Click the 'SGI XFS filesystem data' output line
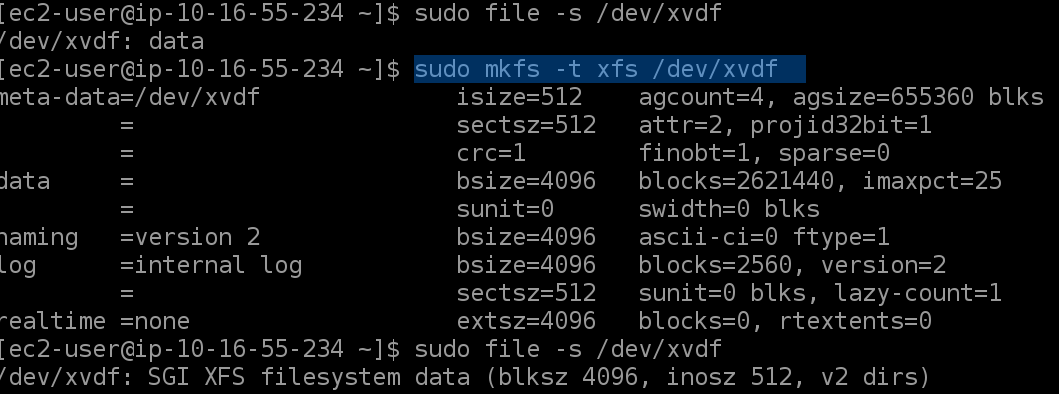The height and width of the screenshot is (394, 1059). click(465, 377)
